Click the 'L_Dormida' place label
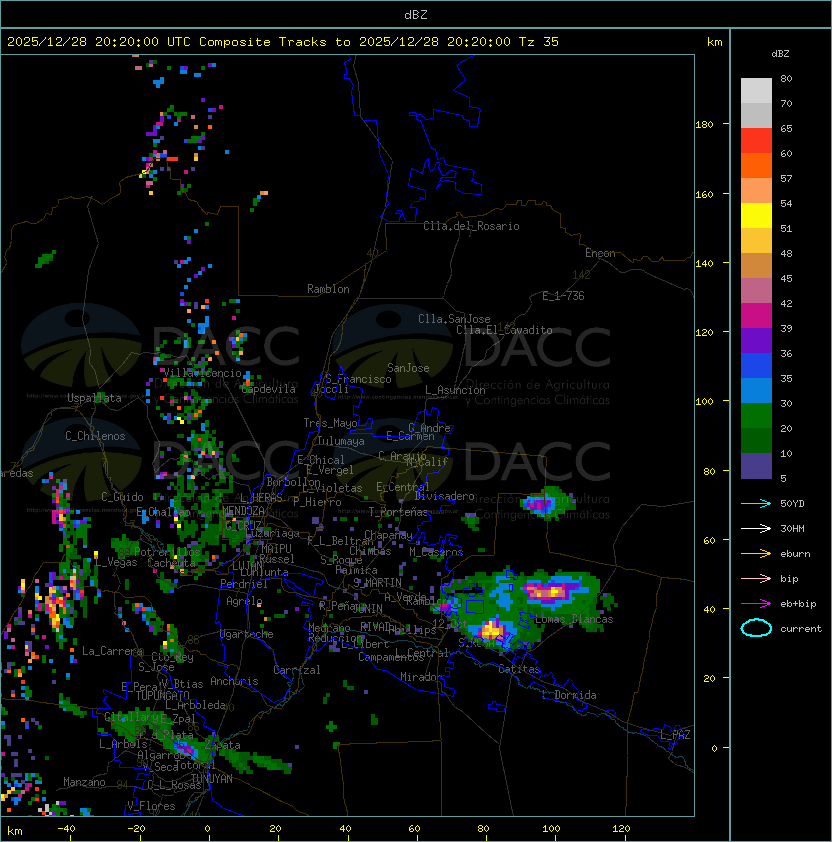The image size is (832, 842). 569,695
